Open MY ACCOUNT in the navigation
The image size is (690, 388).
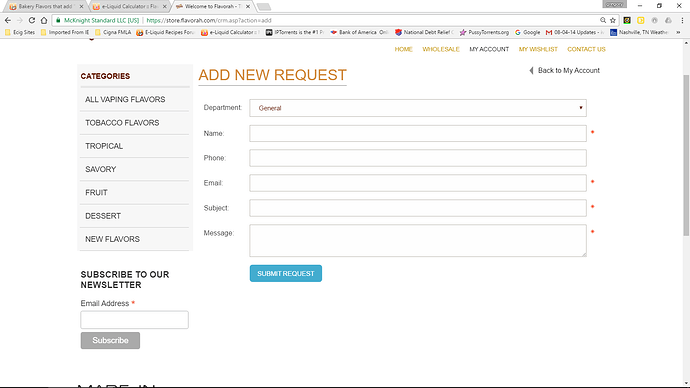(x=489, y=49)
